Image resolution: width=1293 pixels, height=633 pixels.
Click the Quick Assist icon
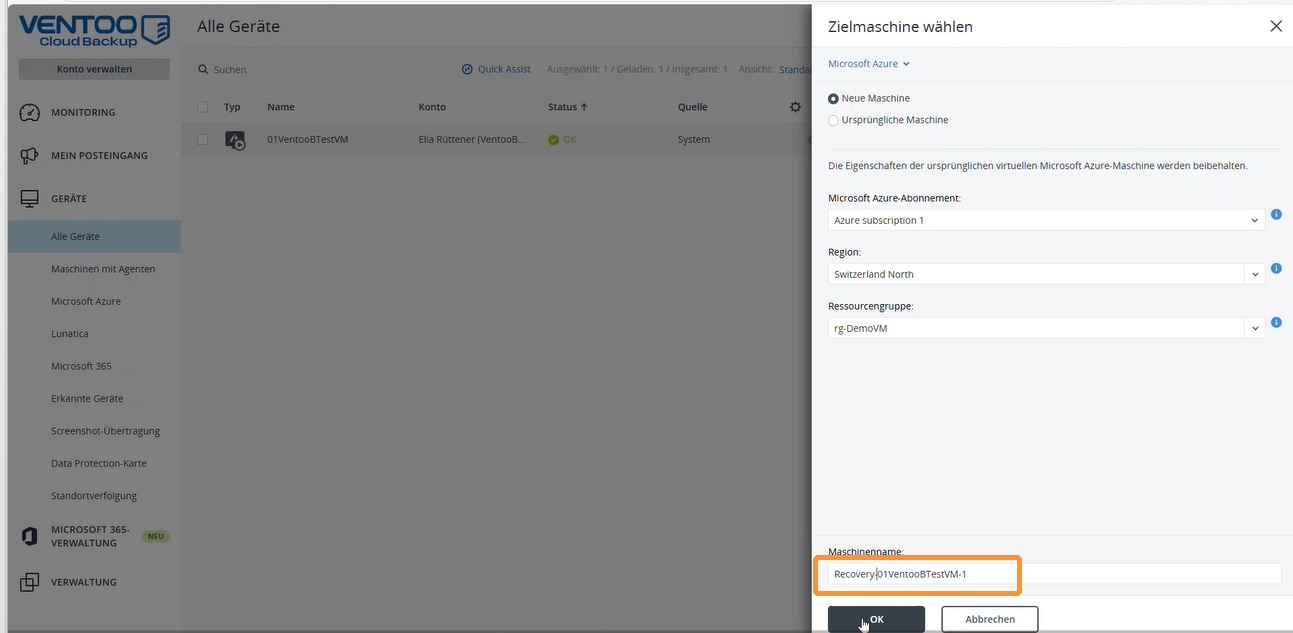[x=467, y=69]
